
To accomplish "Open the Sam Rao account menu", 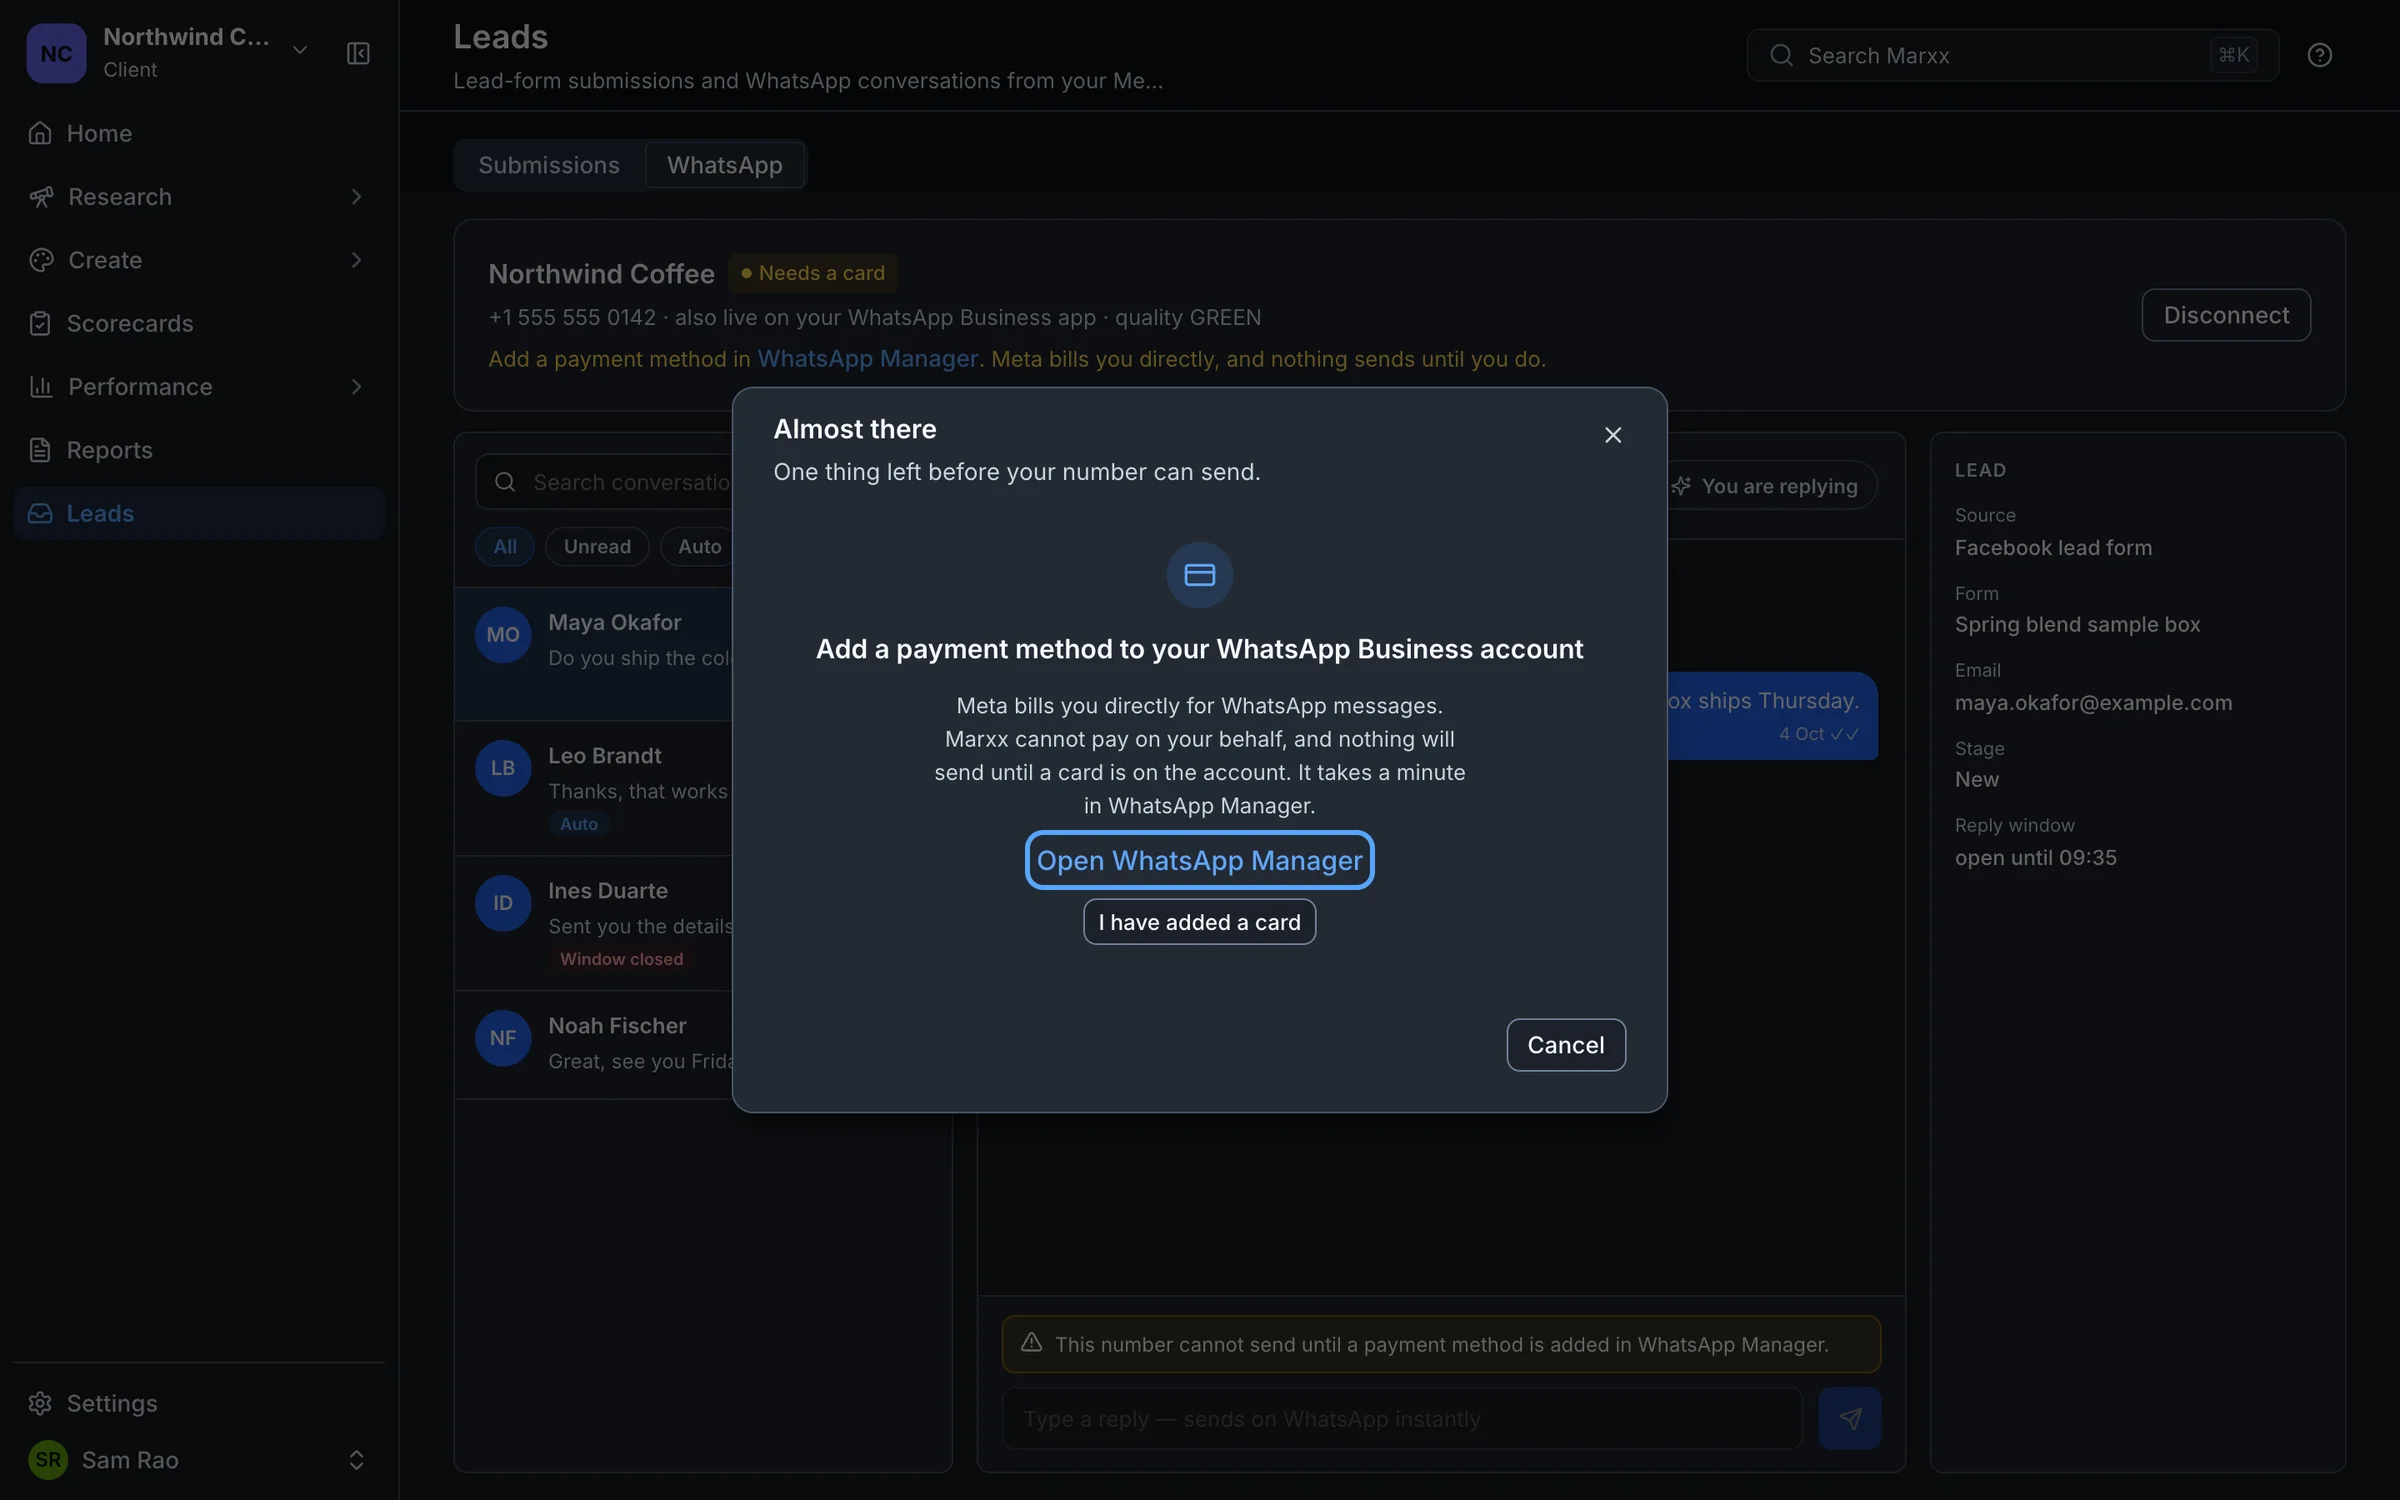I will (x=199, y=1460).
